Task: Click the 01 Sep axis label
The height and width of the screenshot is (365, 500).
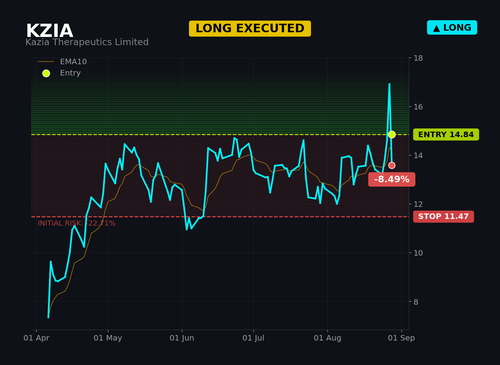Action: pos(401,338)
